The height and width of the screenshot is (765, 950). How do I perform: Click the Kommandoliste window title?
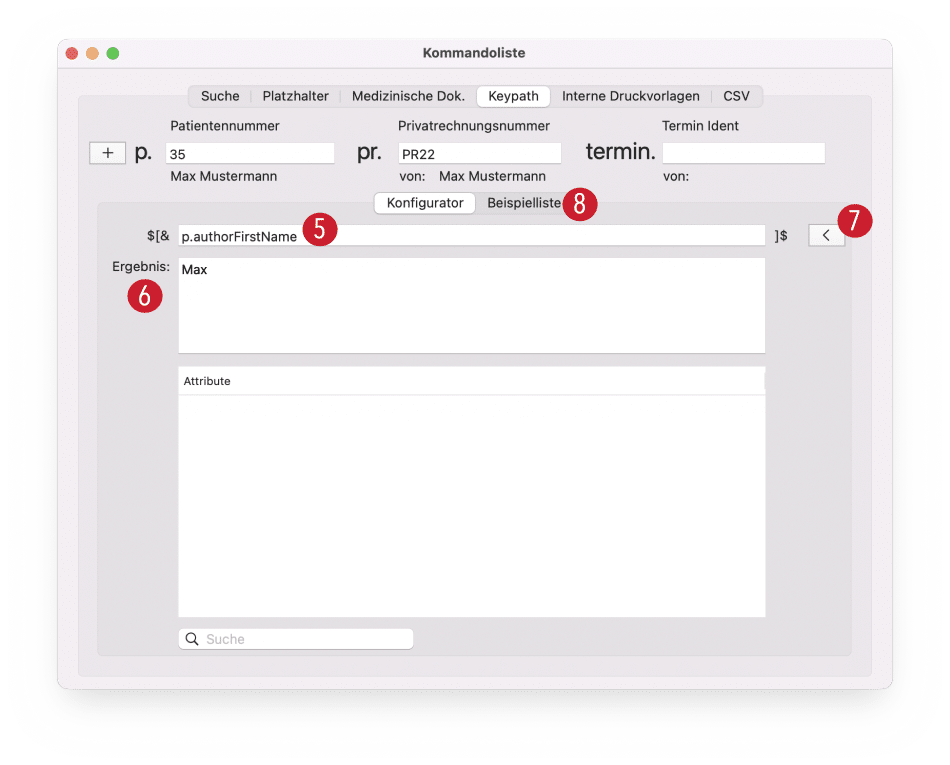(x=474, y=53)
